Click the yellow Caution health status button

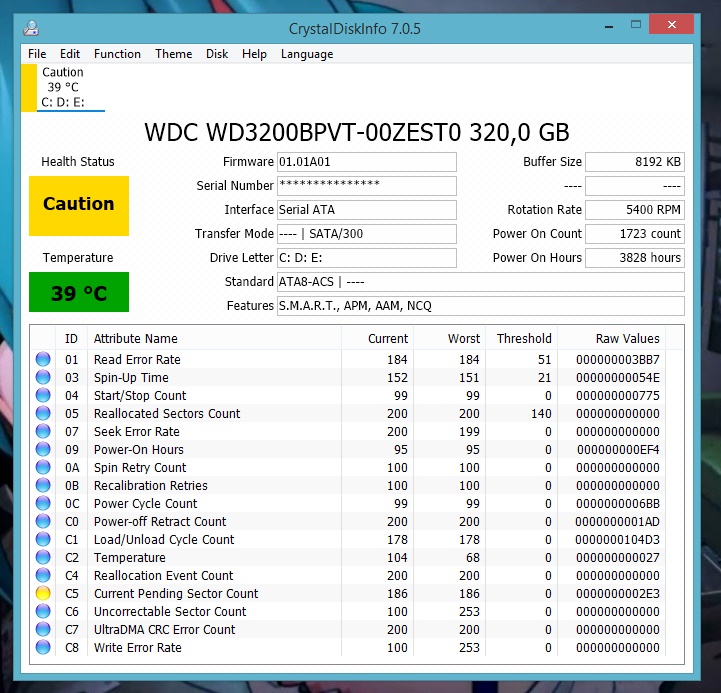pos(79,206)
